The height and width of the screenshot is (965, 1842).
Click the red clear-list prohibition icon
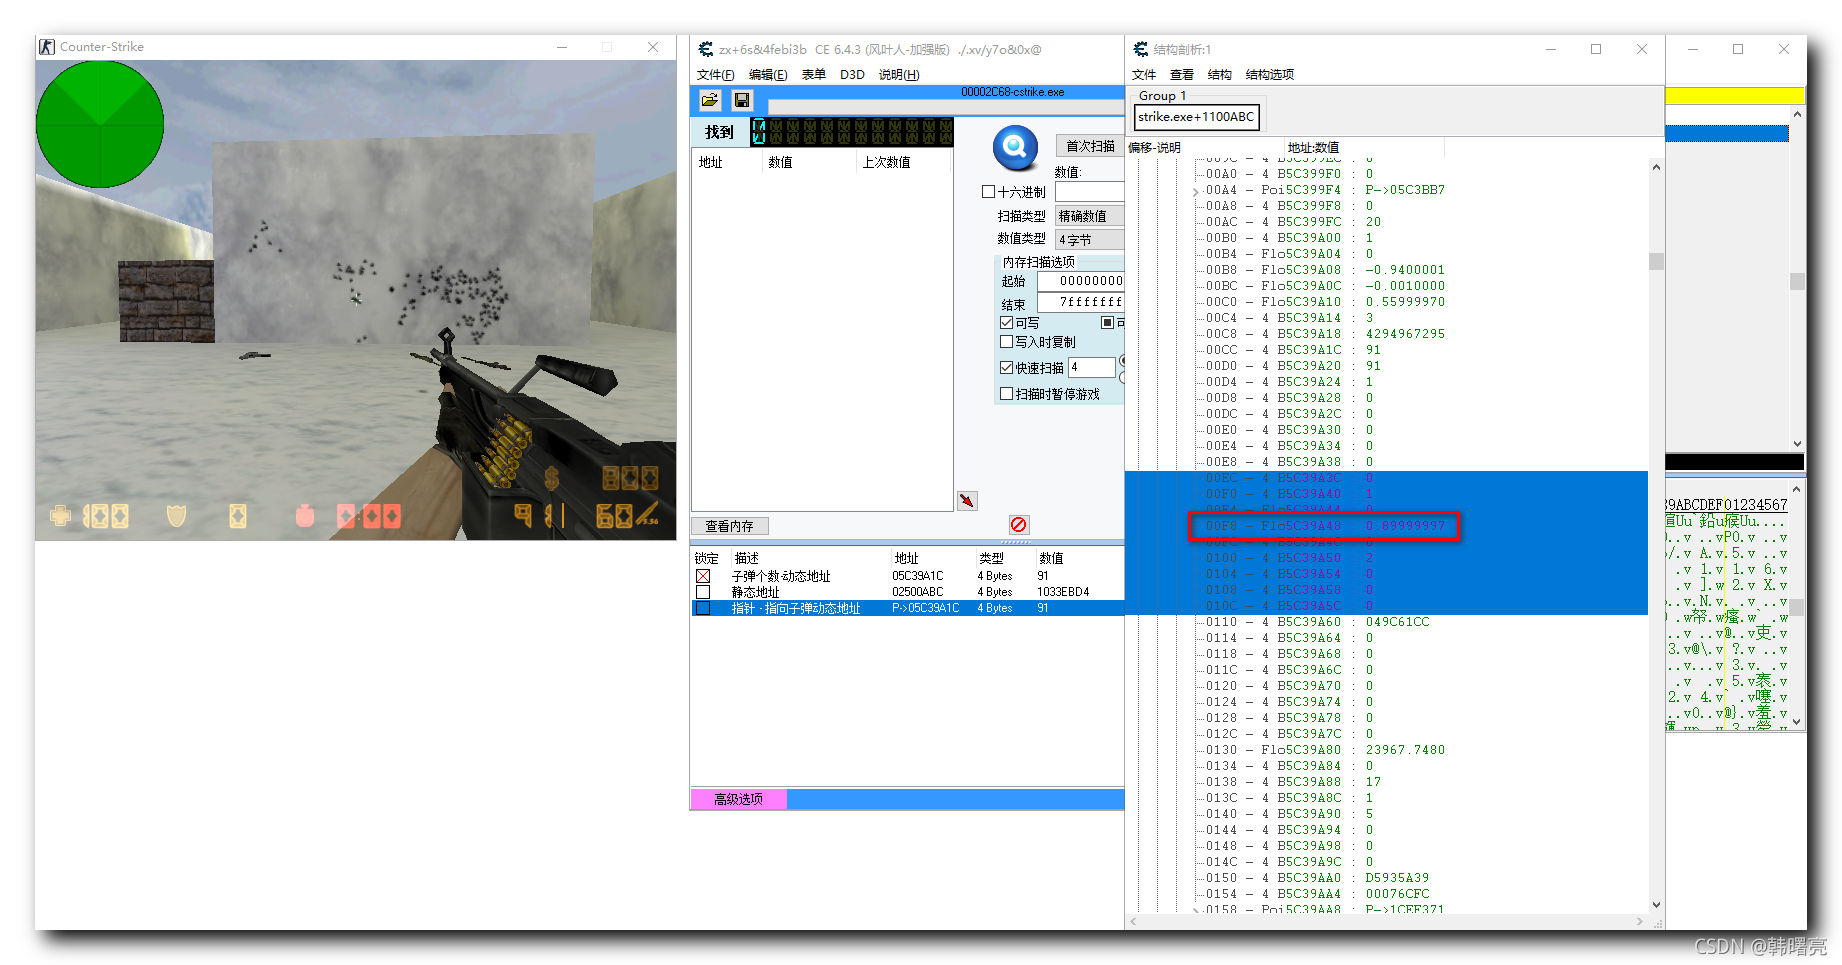1018,525
